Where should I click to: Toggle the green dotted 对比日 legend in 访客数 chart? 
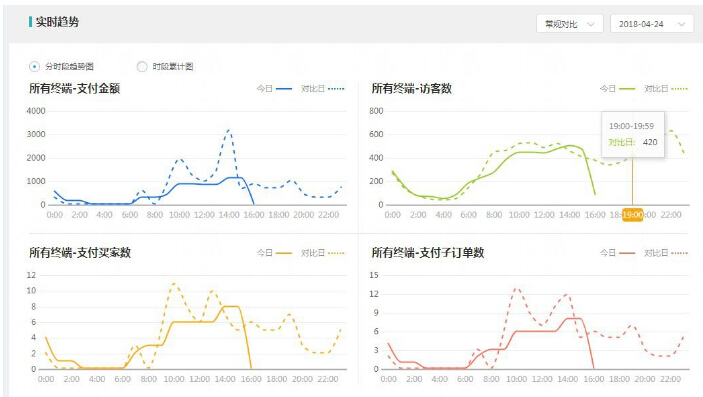666,89
